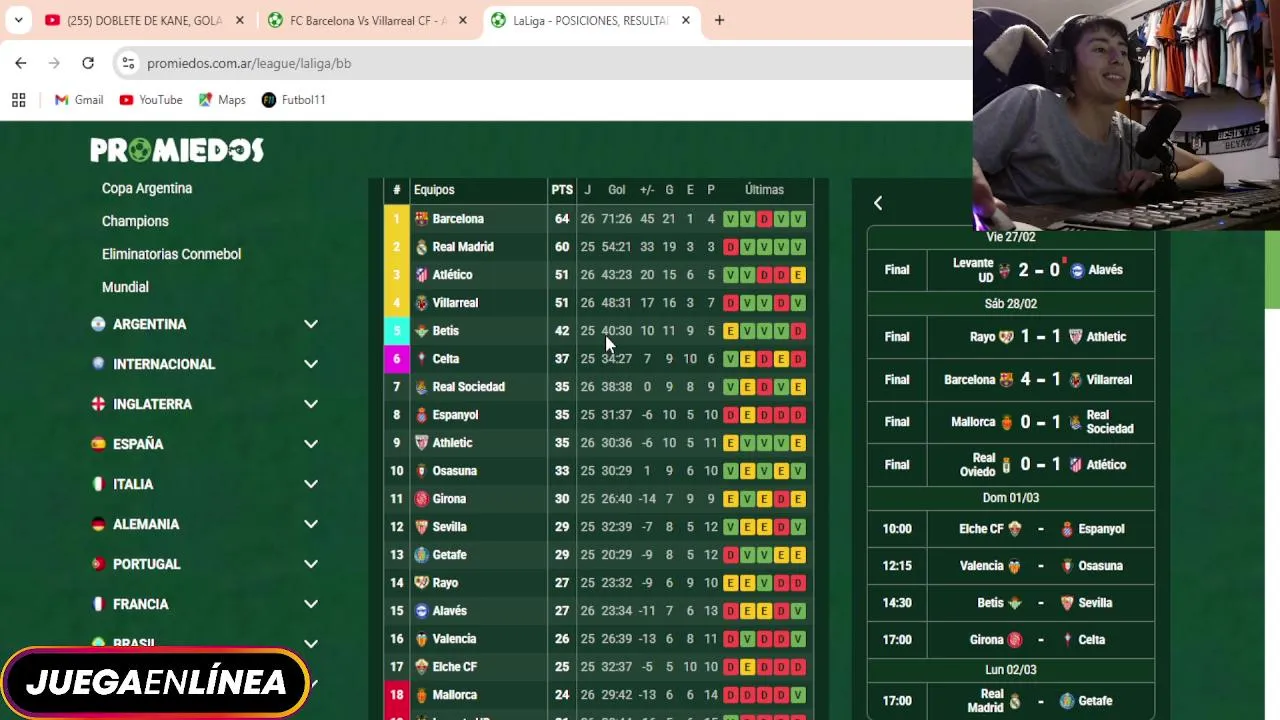1280x720 pixels.
Task: Expand the ESPAÑA section chevron
Action: pos(311,444)
